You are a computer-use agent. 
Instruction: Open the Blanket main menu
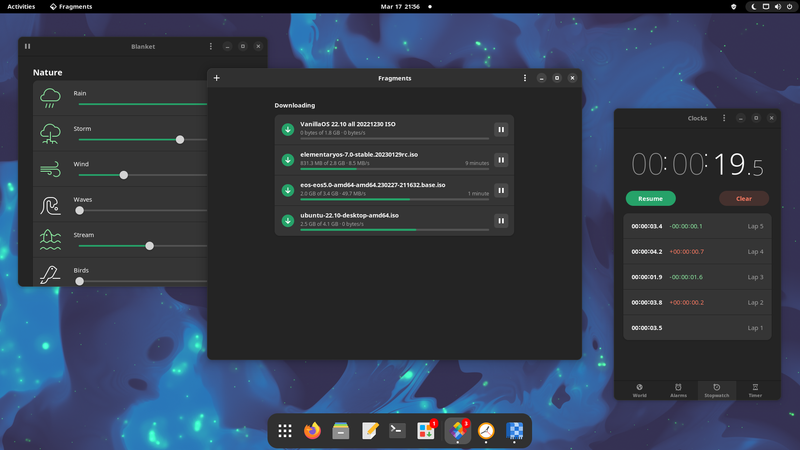211,46
